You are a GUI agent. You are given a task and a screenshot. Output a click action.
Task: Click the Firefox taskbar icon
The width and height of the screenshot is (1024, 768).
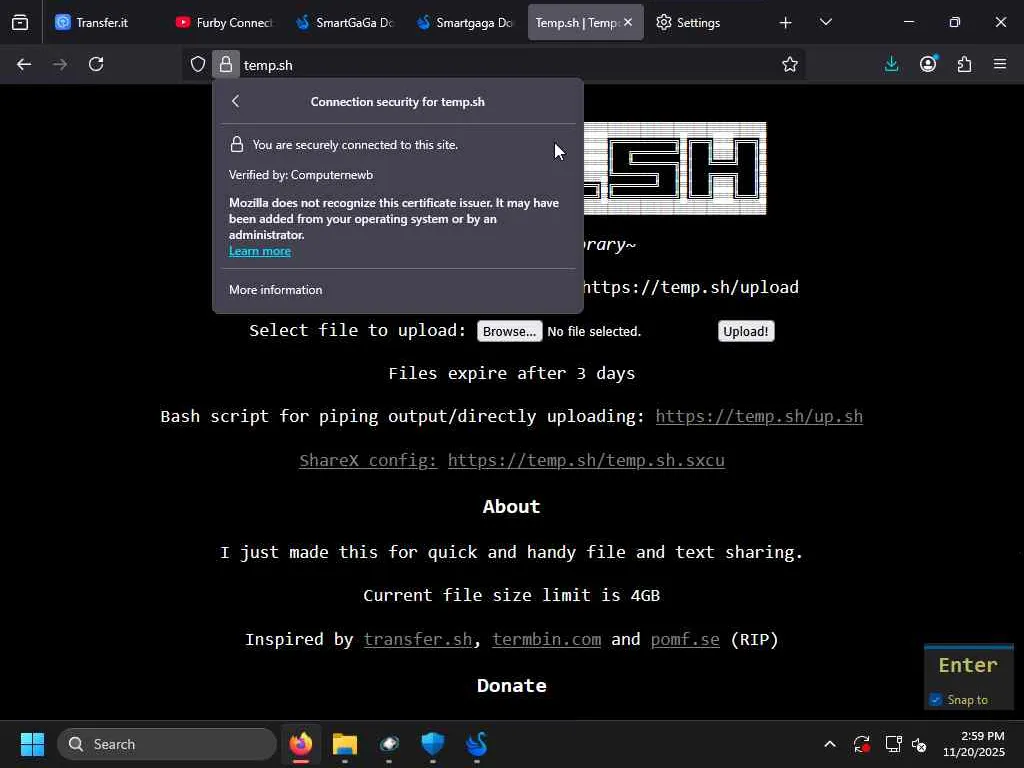click(x=301, y=744)
